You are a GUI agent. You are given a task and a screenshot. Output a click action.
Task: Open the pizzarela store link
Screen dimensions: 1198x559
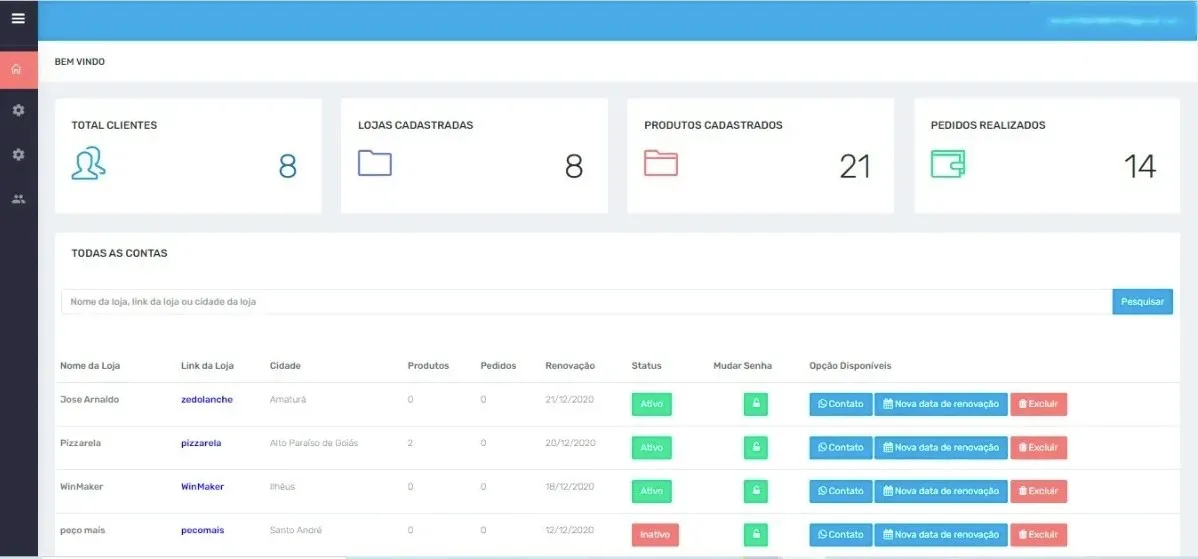201,443
